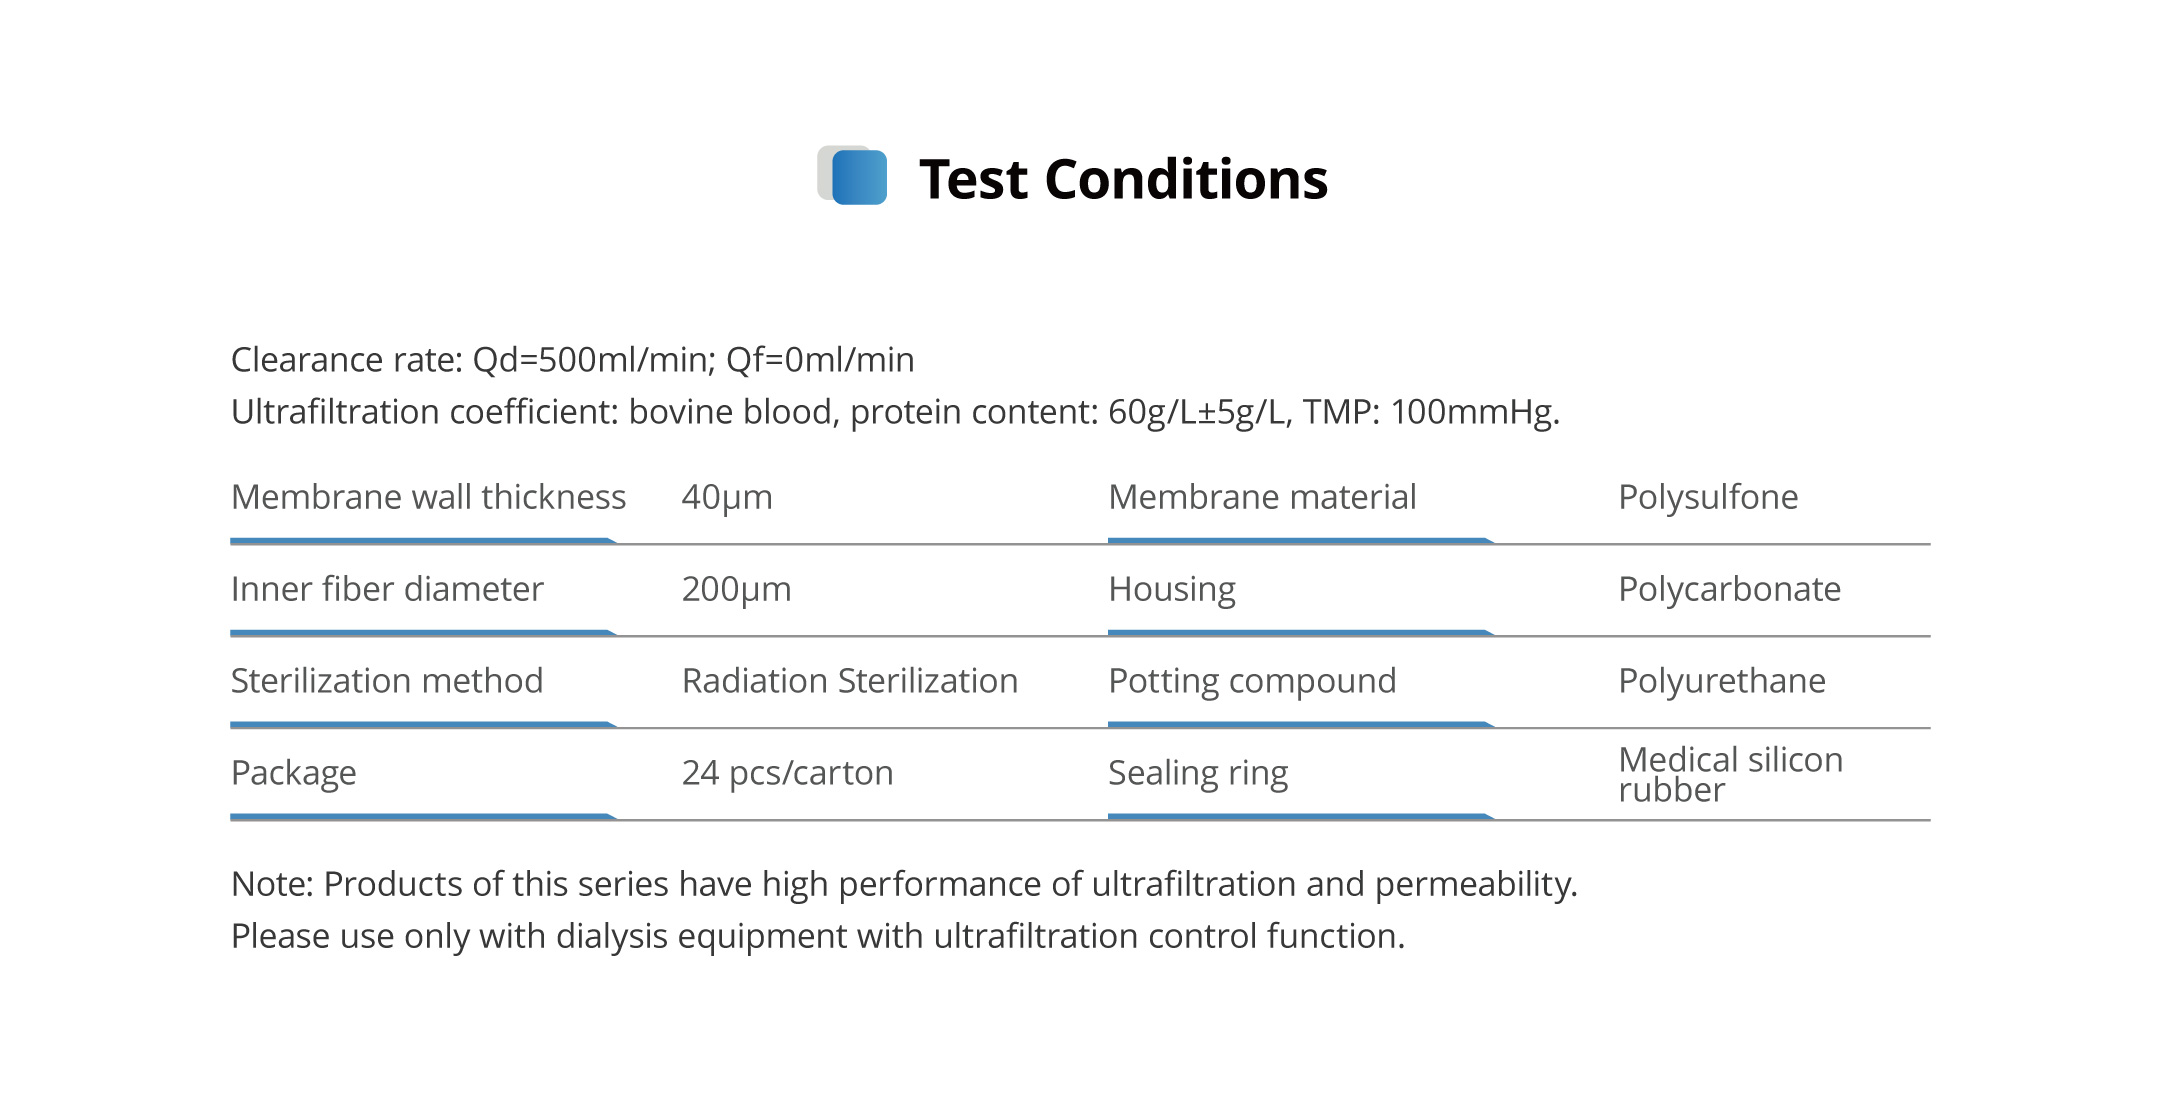Click the Test Conditions heading

[1122, 180]
